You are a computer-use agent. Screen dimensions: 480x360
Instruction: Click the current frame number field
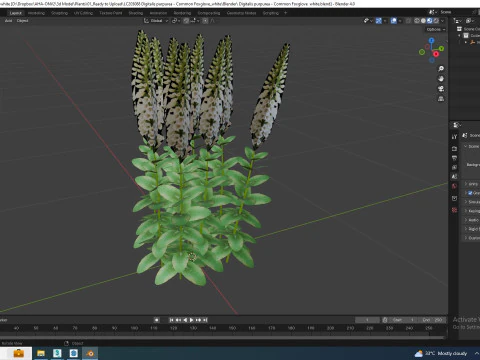click(x=367, y=320)
